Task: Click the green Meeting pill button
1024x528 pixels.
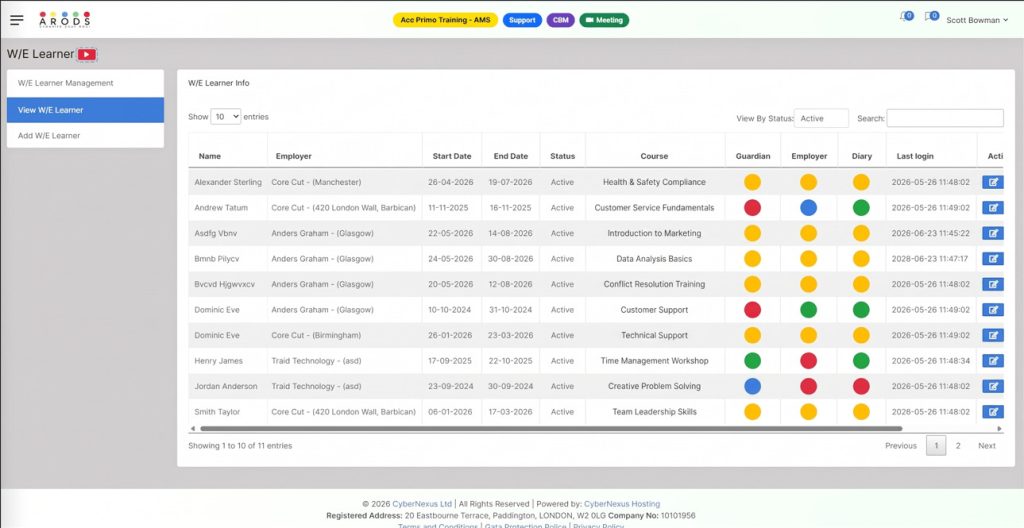Action: tap(604, 20)
